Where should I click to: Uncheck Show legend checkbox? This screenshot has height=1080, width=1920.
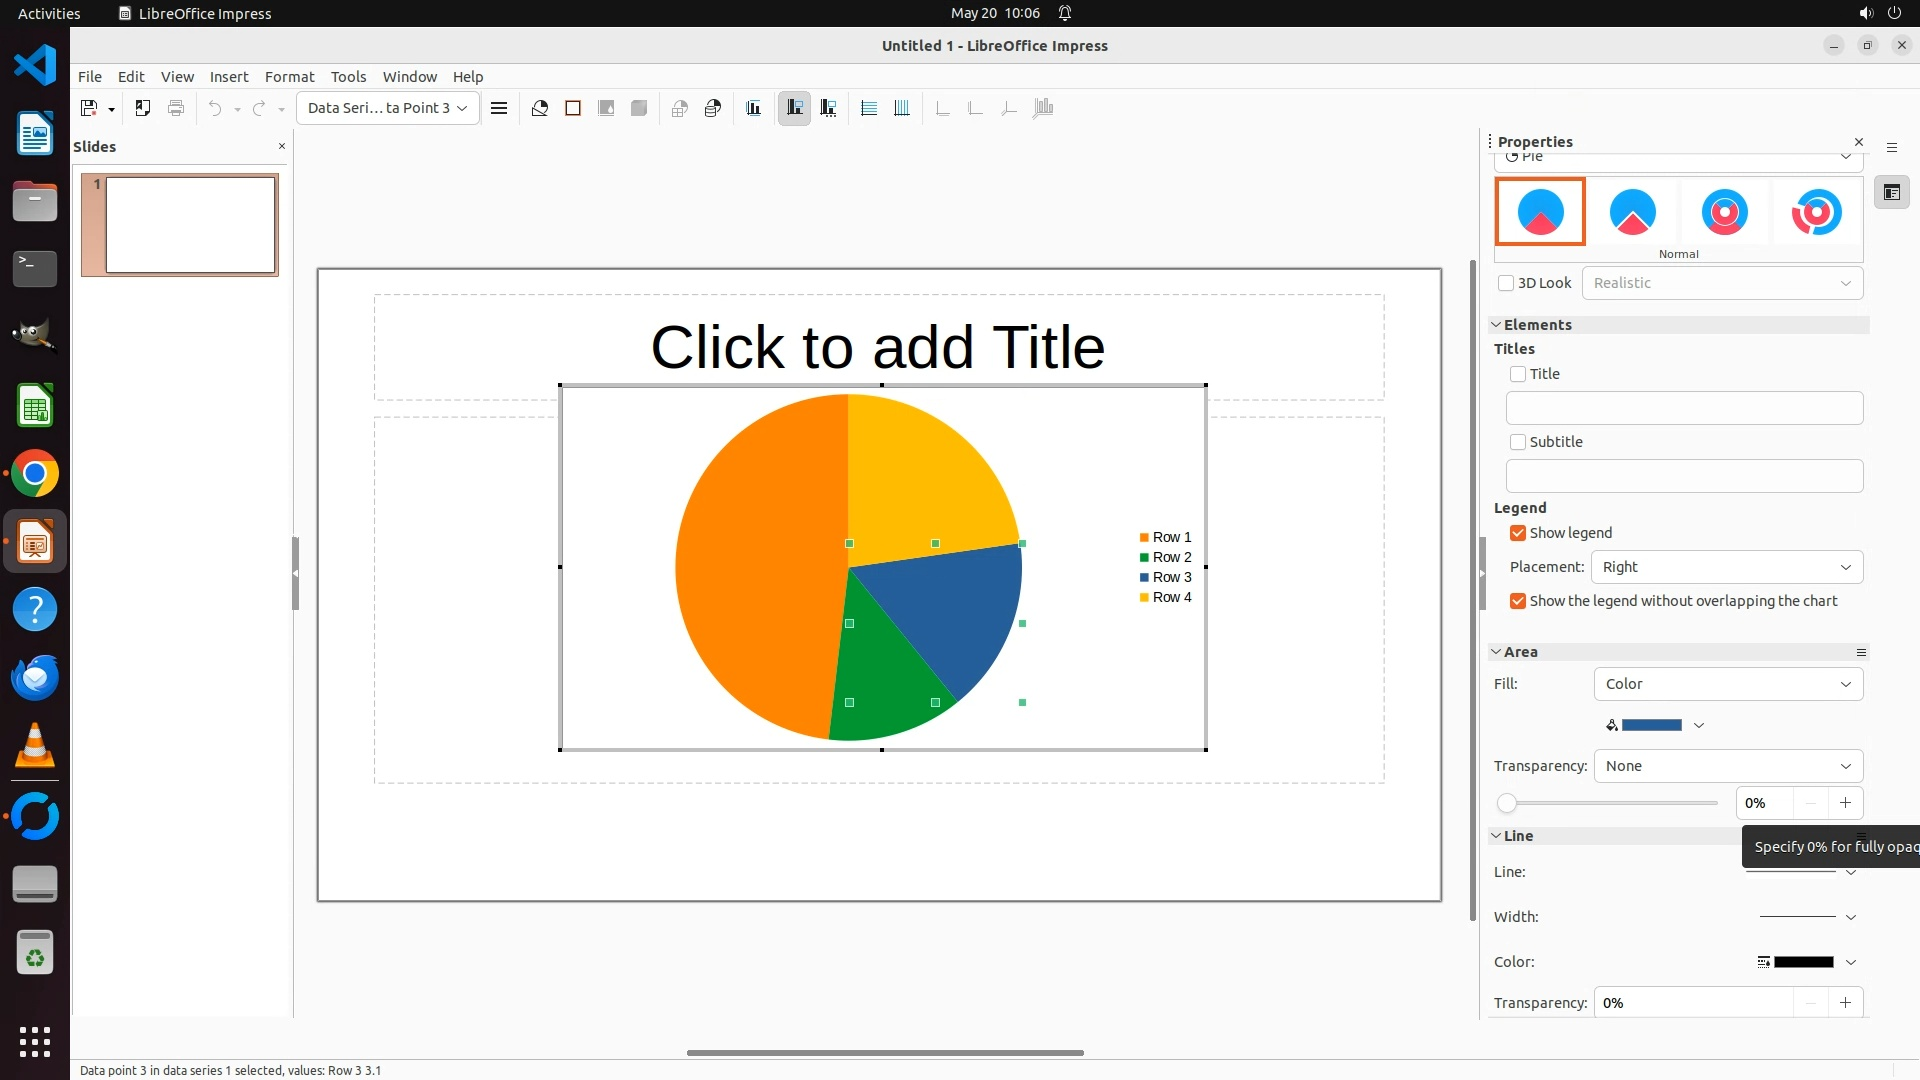click(1518, 533)
